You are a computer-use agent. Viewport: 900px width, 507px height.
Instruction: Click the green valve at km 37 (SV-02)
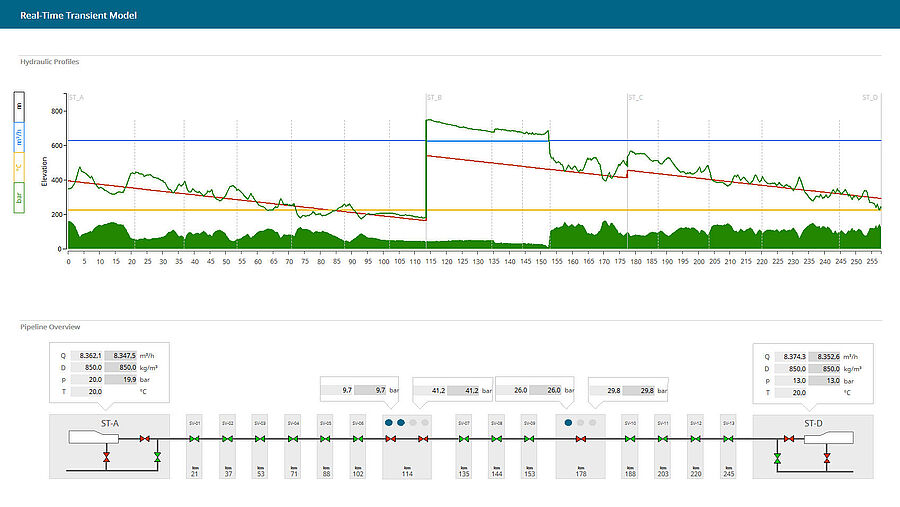227,439
